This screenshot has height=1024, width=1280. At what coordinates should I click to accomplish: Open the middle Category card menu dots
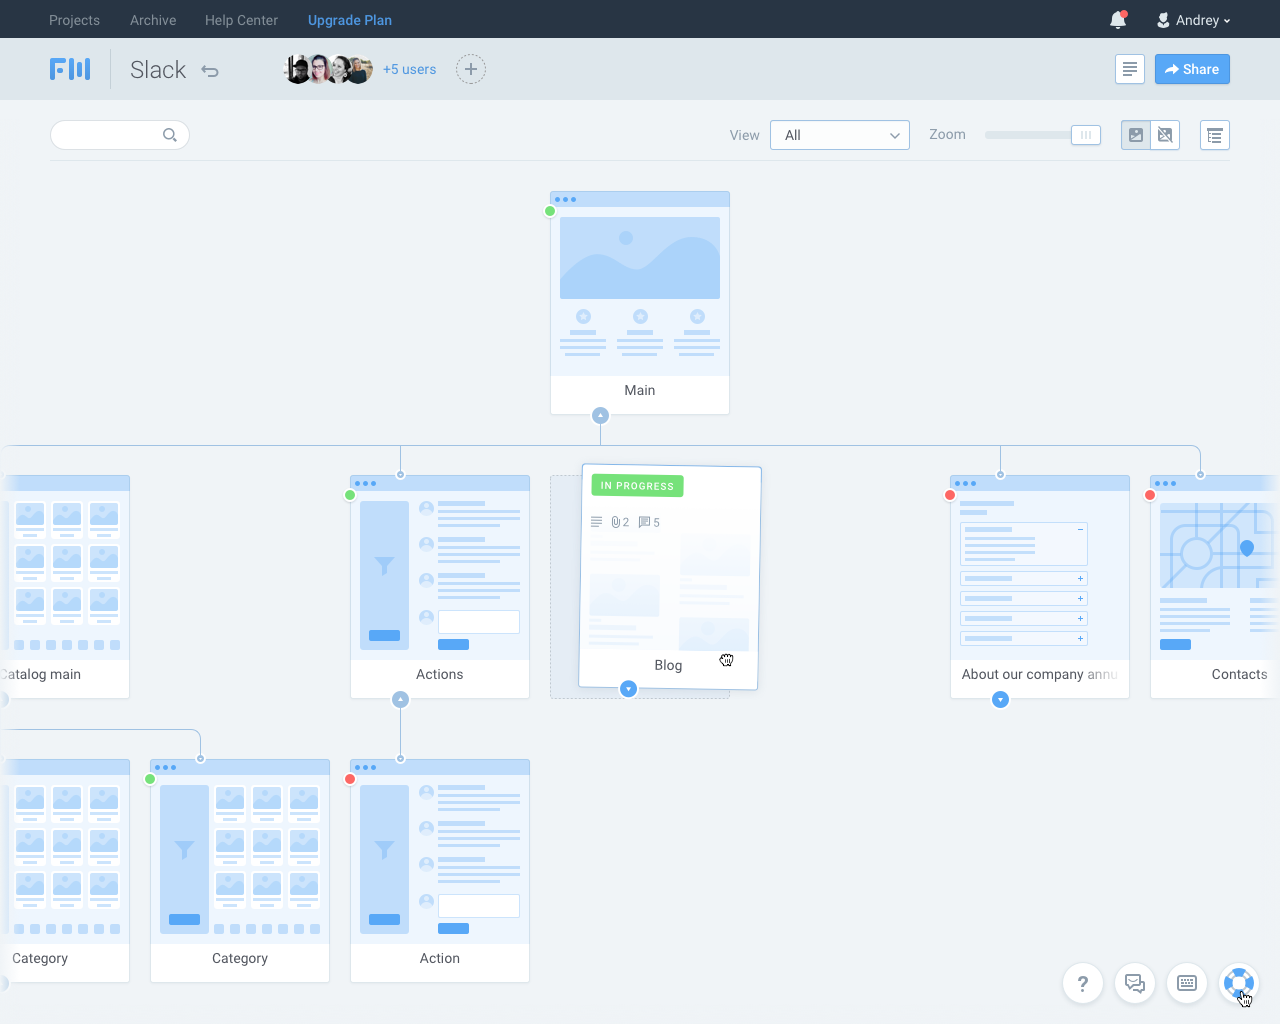165,767
